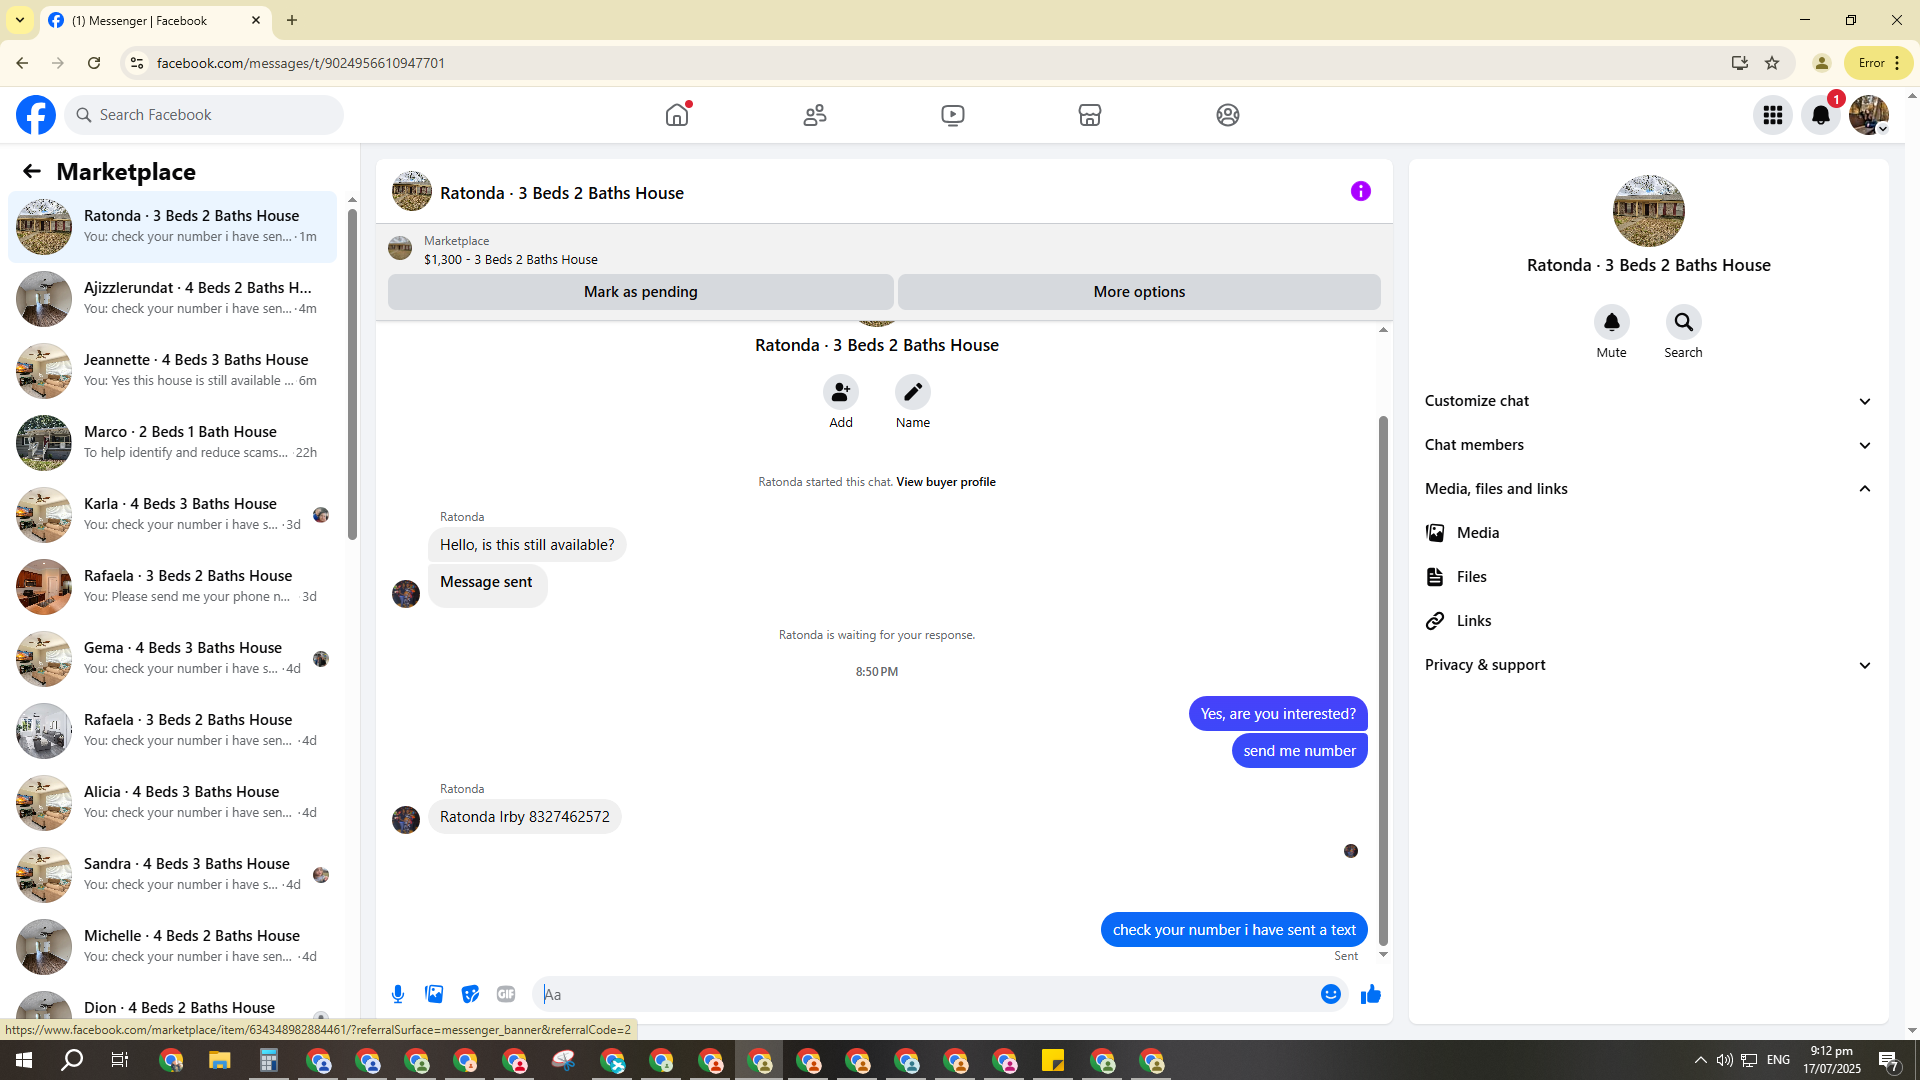The width and height of the screenshot is (1920, 1080).
Task: Bookmark this page with star icon
Action: tap(1772, 63)
